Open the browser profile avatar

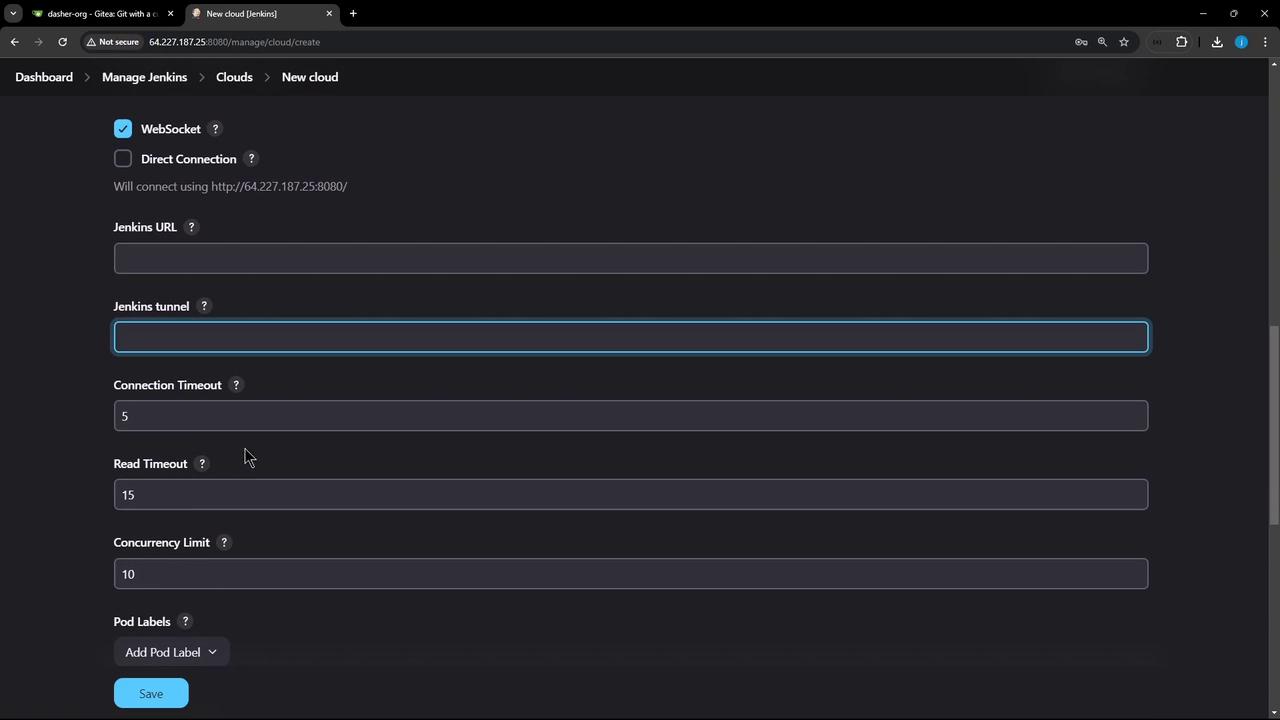[1241, 42]
